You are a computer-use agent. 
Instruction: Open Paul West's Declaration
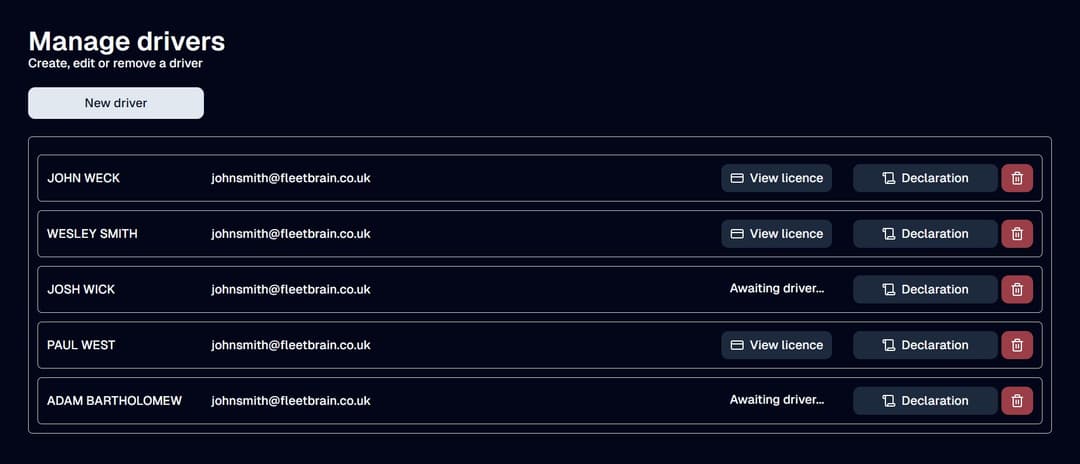[x=925, y=345]
